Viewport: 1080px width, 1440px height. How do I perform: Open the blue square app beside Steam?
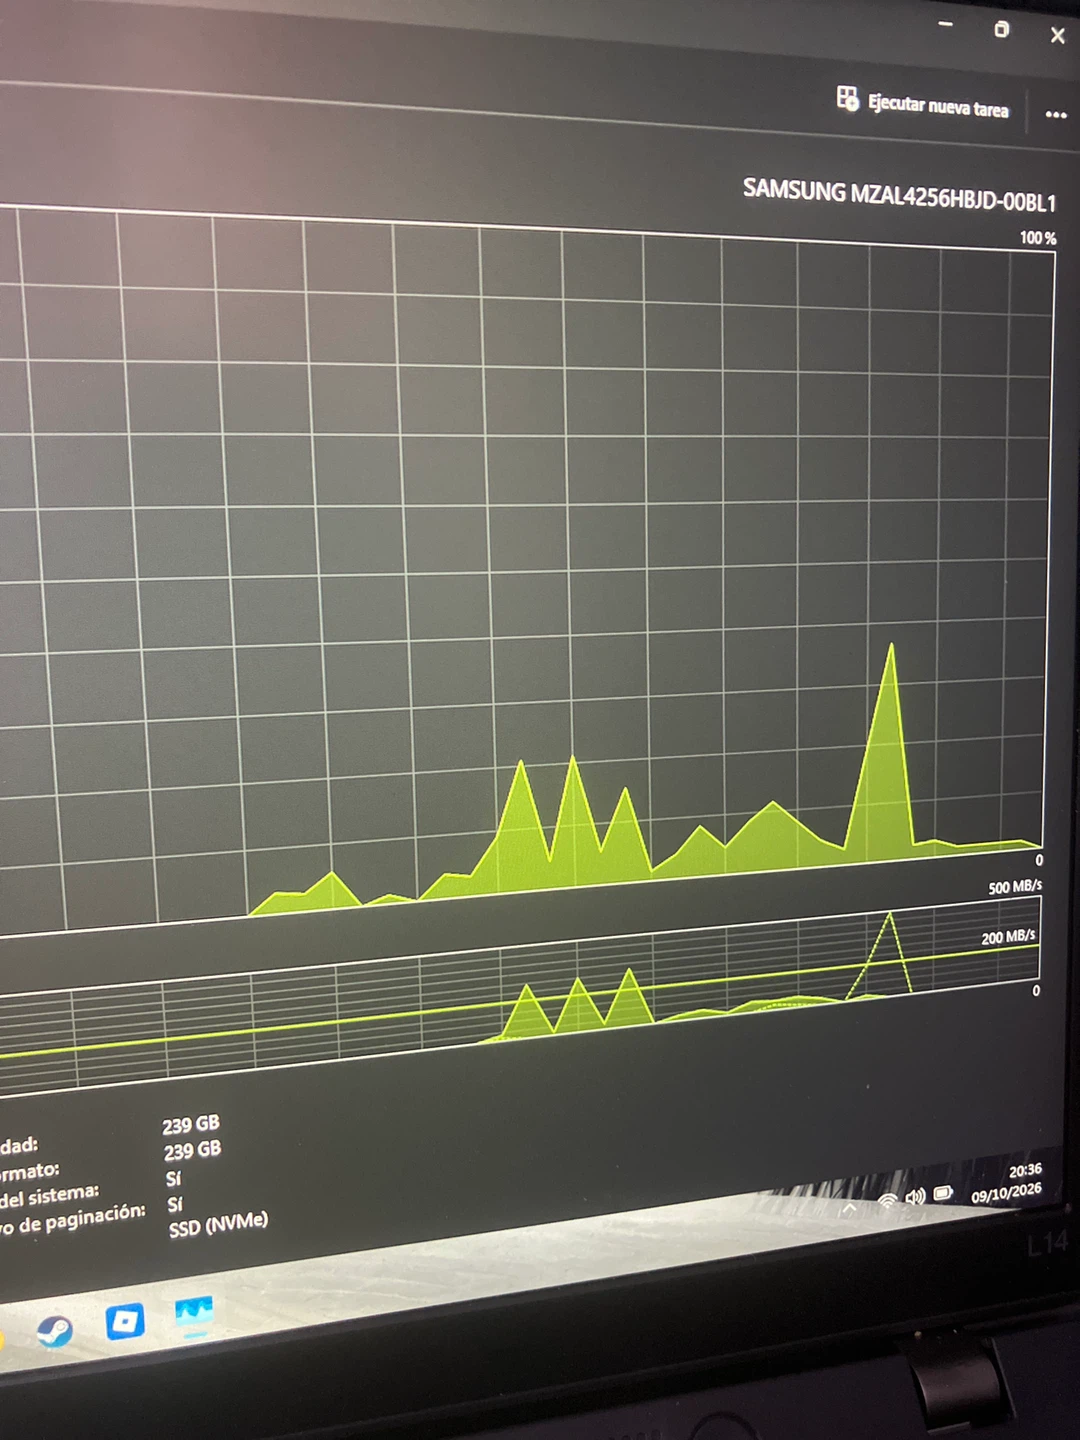click(125, 1321)
